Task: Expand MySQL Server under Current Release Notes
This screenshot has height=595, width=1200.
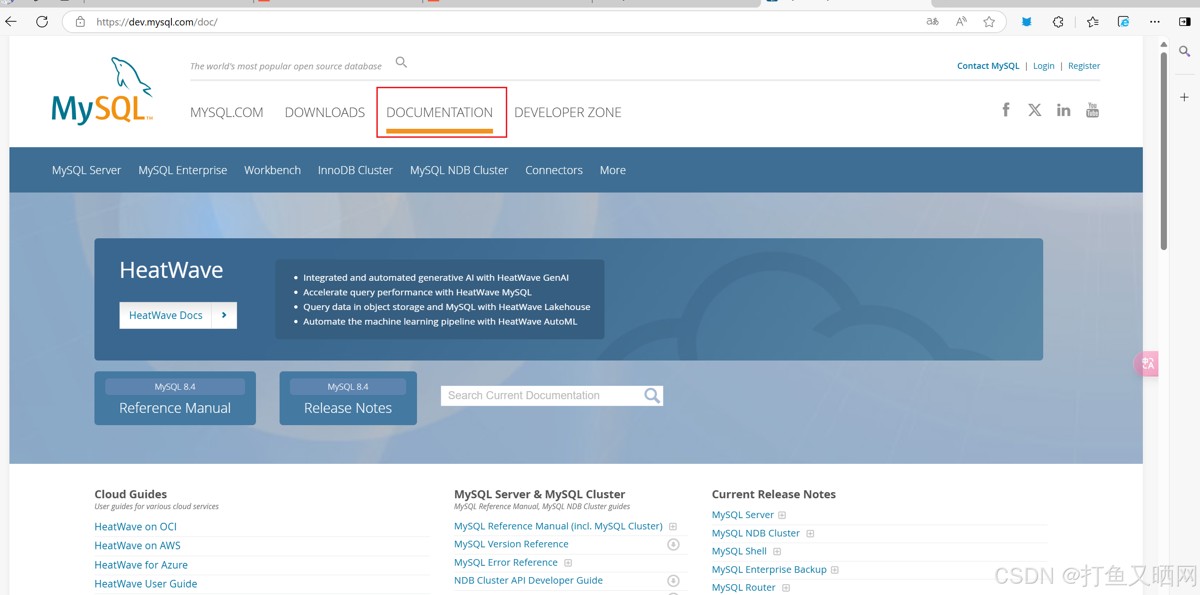Action: coord(782,515)
